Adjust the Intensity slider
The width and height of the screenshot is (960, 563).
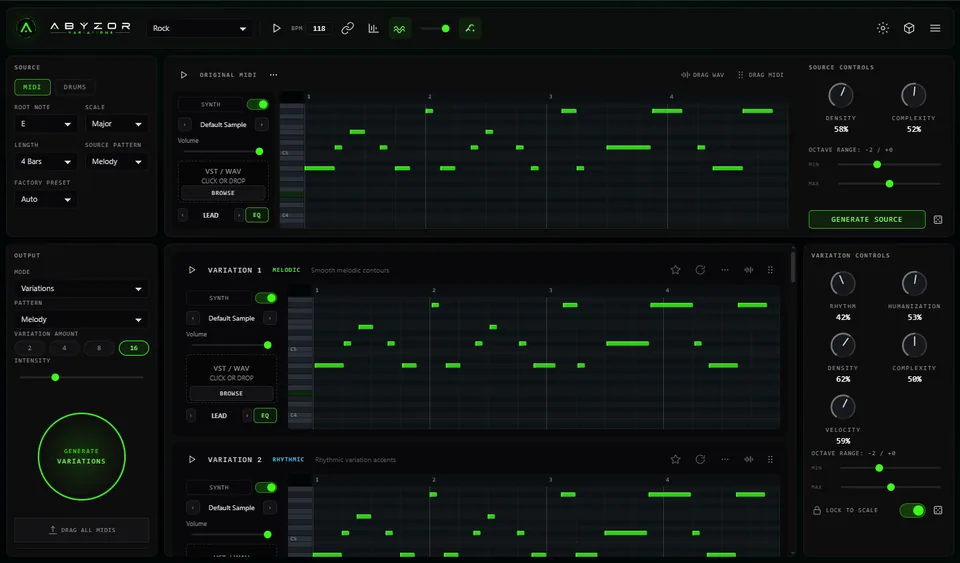click(x=81, y=378)
